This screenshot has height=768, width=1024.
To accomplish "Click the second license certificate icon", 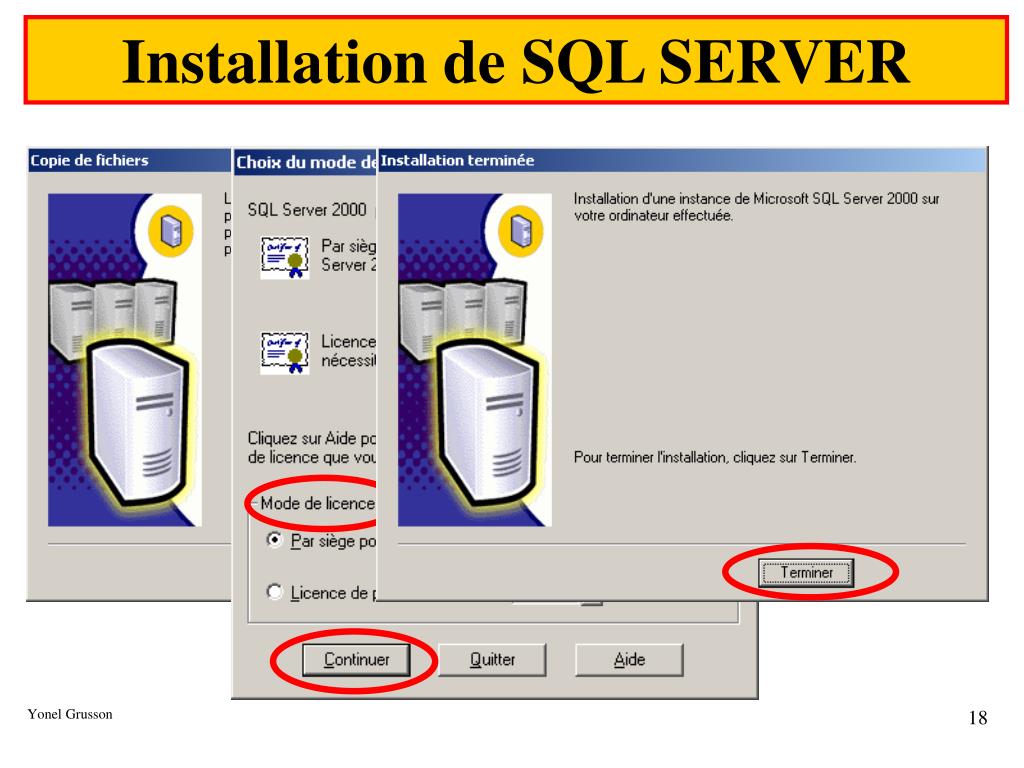I will coord(285,353).
